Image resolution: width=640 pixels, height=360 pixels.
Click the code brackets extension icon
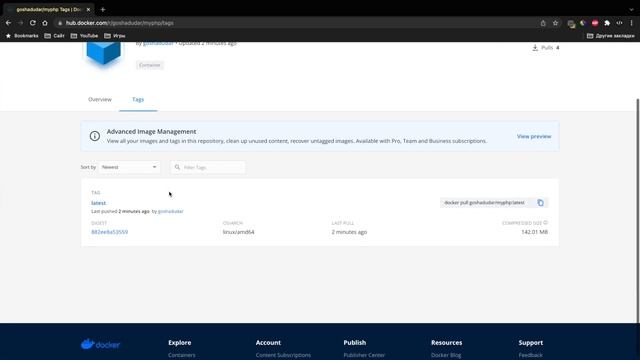coord(619,23)
